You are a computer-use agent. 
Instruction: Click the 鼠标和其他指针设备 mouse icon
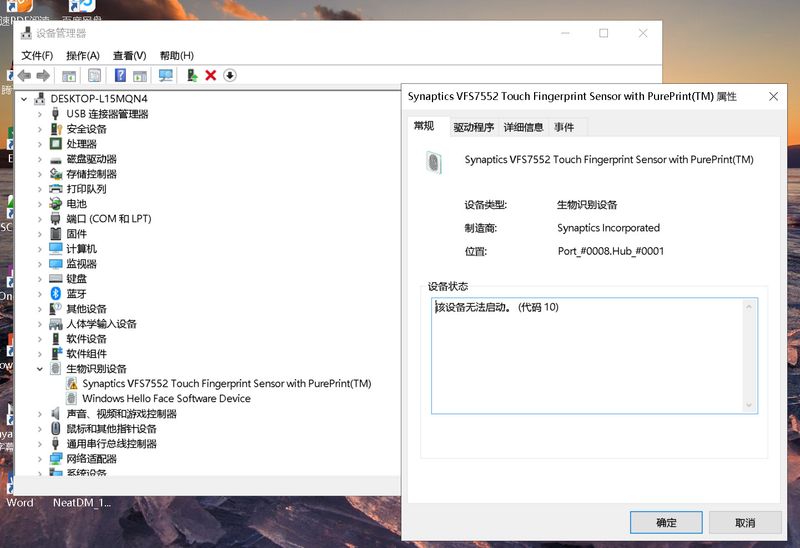(56, 429)
